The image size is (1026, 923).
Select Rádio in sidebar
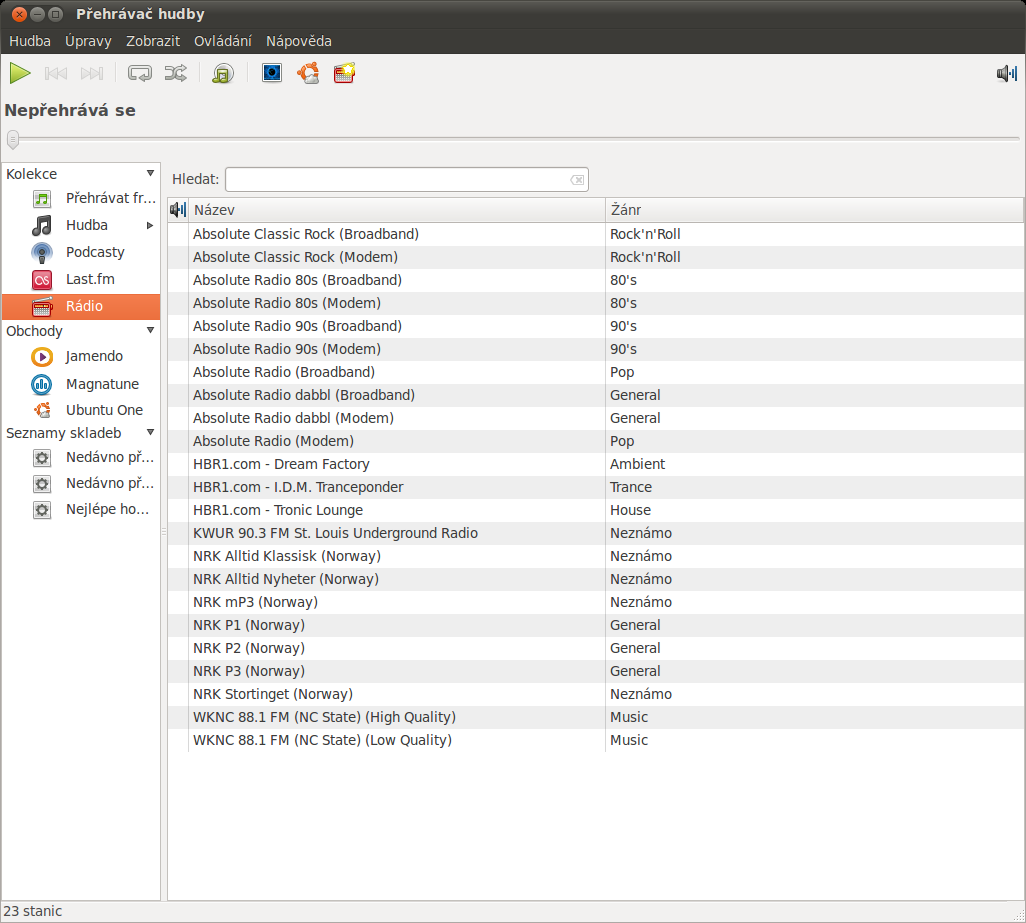tap(81, 306)
